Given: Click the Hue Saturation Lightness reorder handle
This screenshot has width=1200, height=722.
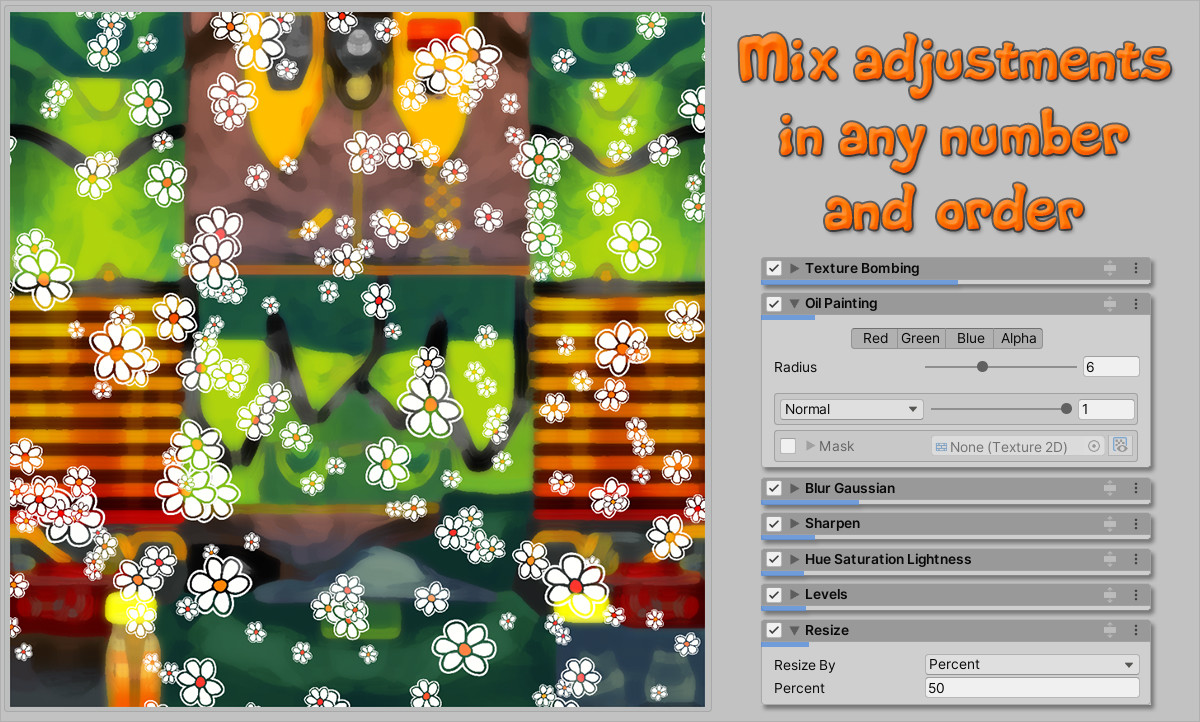Looking at the screenshot, I should click(1110, 559).
